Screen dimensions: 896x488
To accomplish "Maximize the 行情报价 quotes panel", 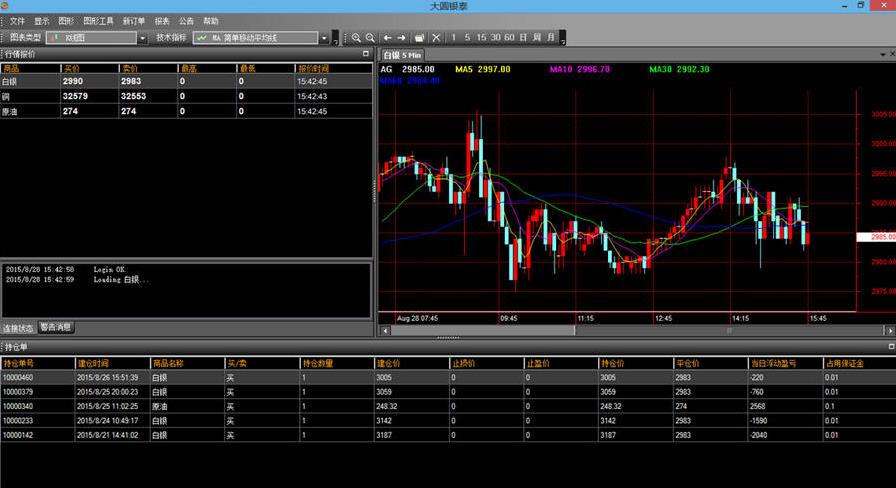I will click(366, 54).
